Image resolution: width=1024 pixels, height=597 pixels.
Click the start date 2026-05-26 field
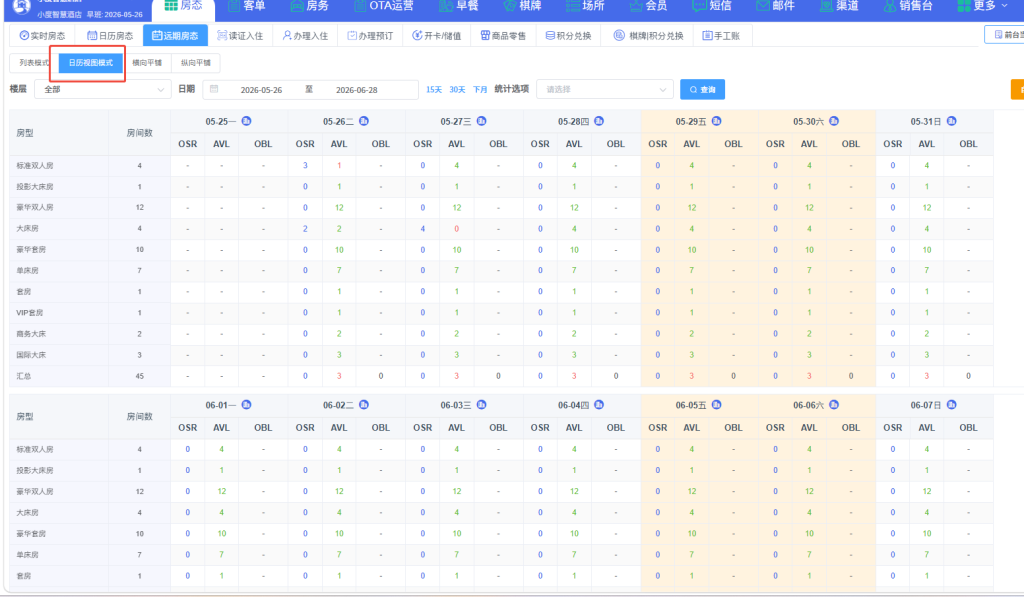click(x=261, y=90)
